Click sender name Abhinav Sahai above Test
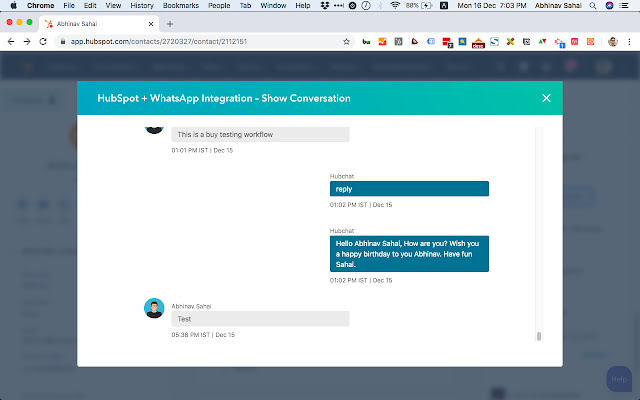The image size is (640, 400). pyautogui.click(x=191, y=306)
